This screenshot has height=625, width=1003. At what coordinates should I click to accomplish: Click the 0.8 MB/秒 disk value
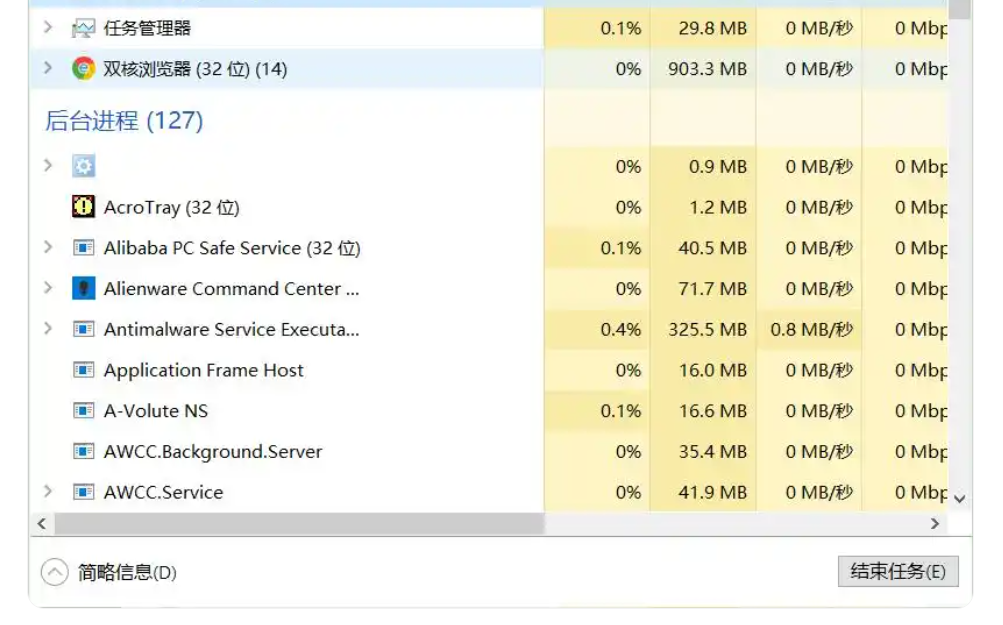812,329
